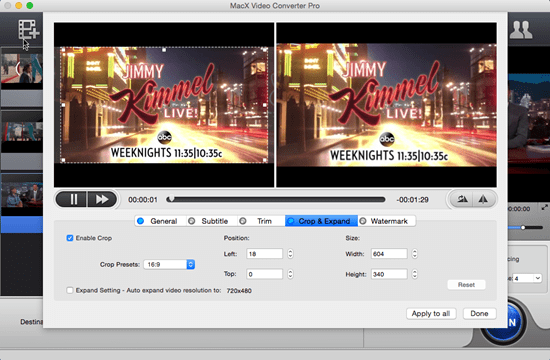Click the flip video icon
This screenshot has height=360, width=550.
coord(484,200)
